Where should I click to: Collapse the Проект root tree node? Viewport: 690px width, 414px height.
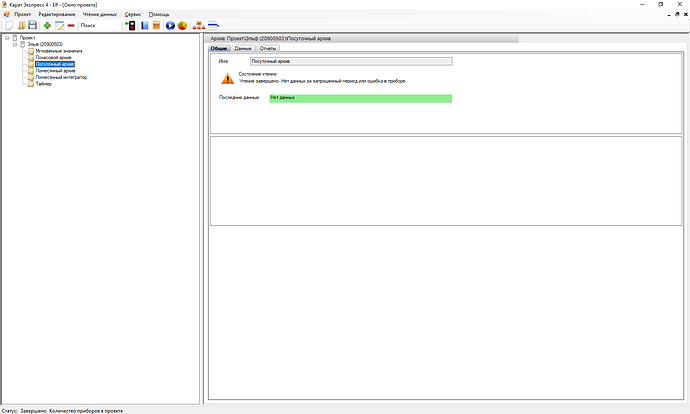click(7, 37)
